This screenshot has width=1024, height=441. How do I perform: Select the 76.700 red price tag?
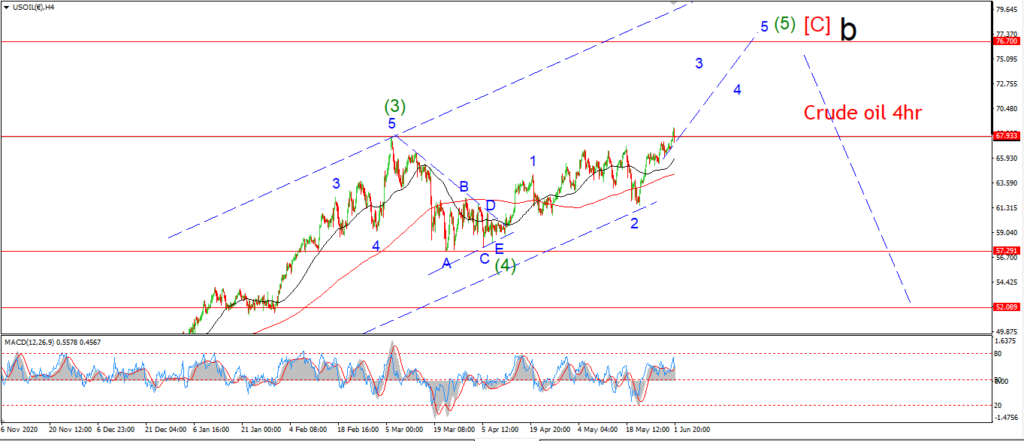pyautogui.click(x=1006, y=41)
